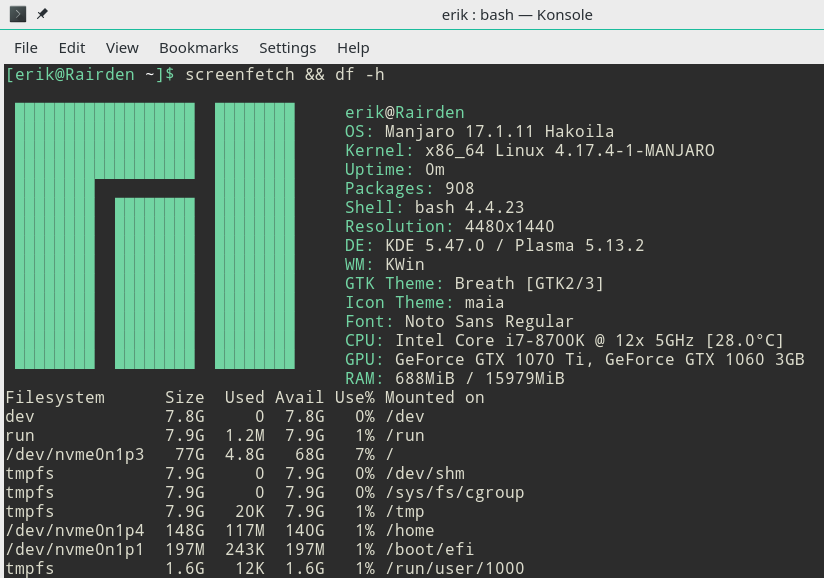Click the Kernel line showing 4.17.4-1-MANJARO

pos(530,150)
